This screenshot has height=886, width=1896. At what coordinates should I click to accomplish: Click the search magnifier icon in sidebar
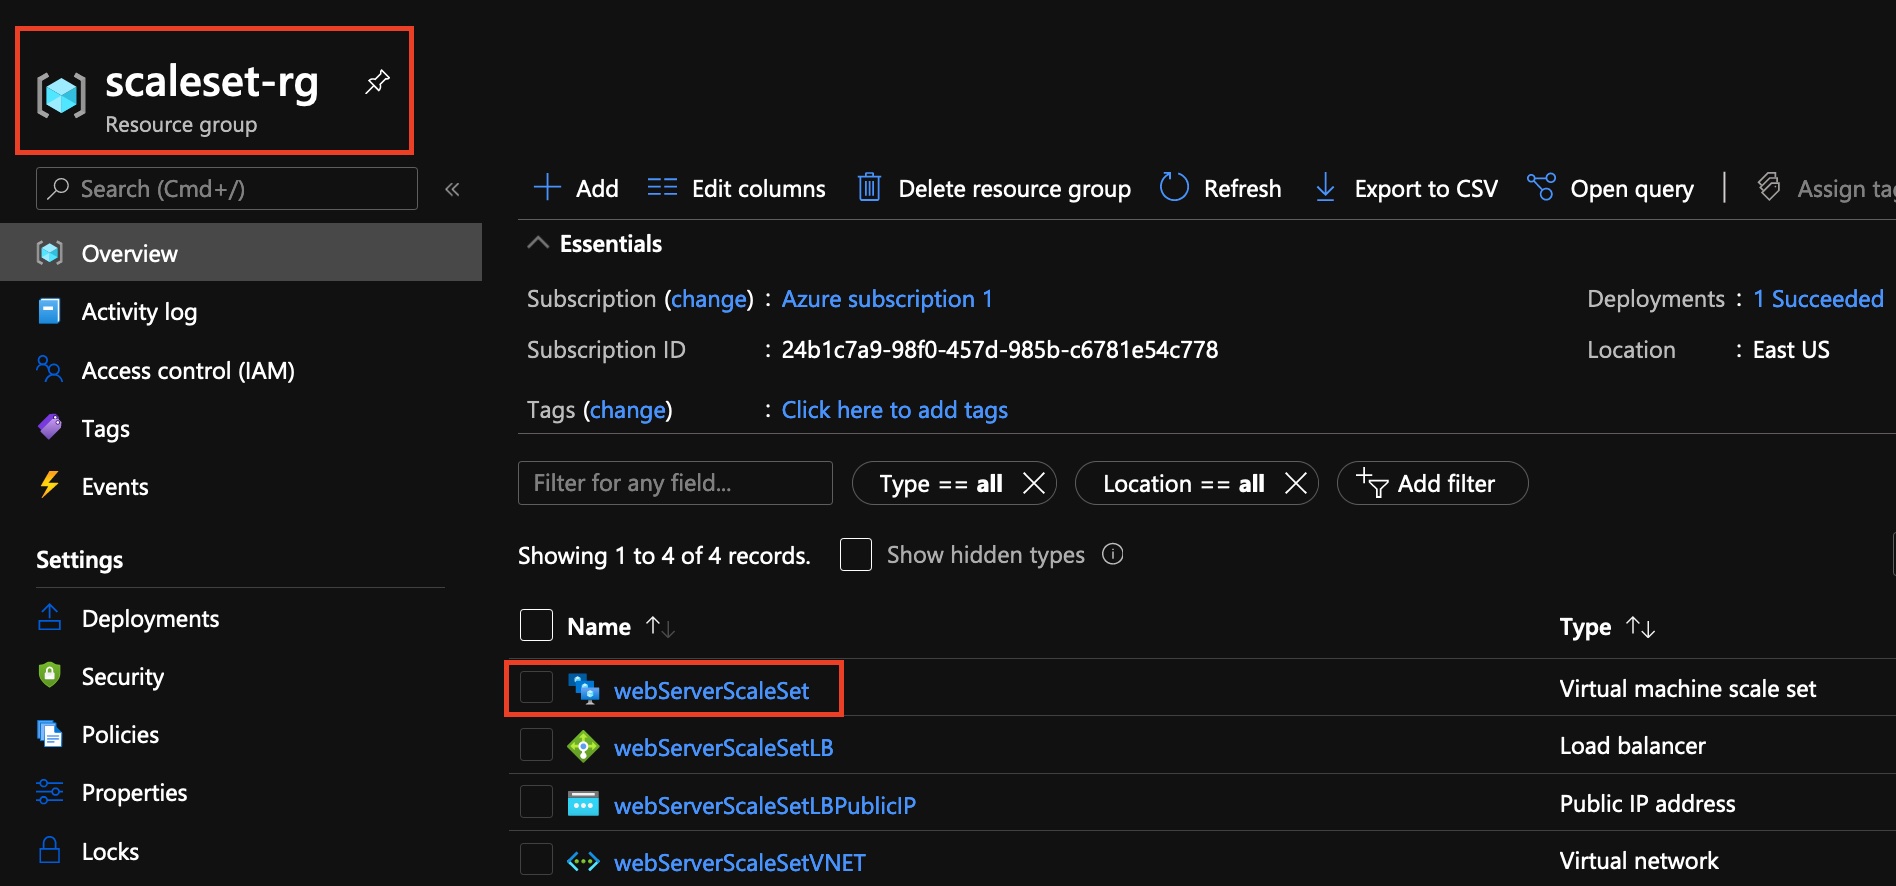[x=59, y=188]
